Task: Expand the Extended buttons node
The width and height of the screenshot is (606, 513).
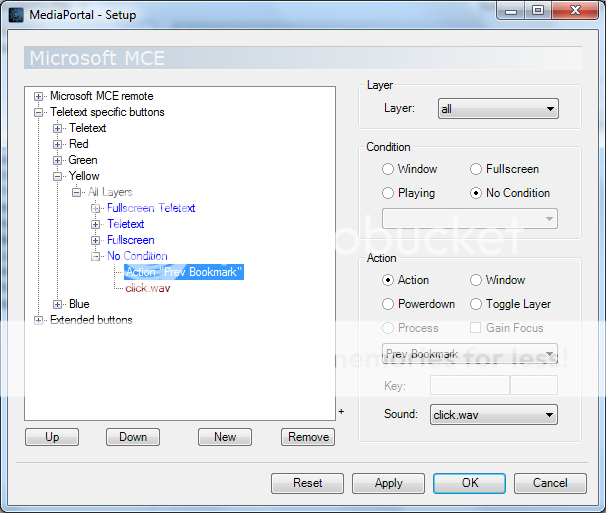Action: click(x=39, y=320)
